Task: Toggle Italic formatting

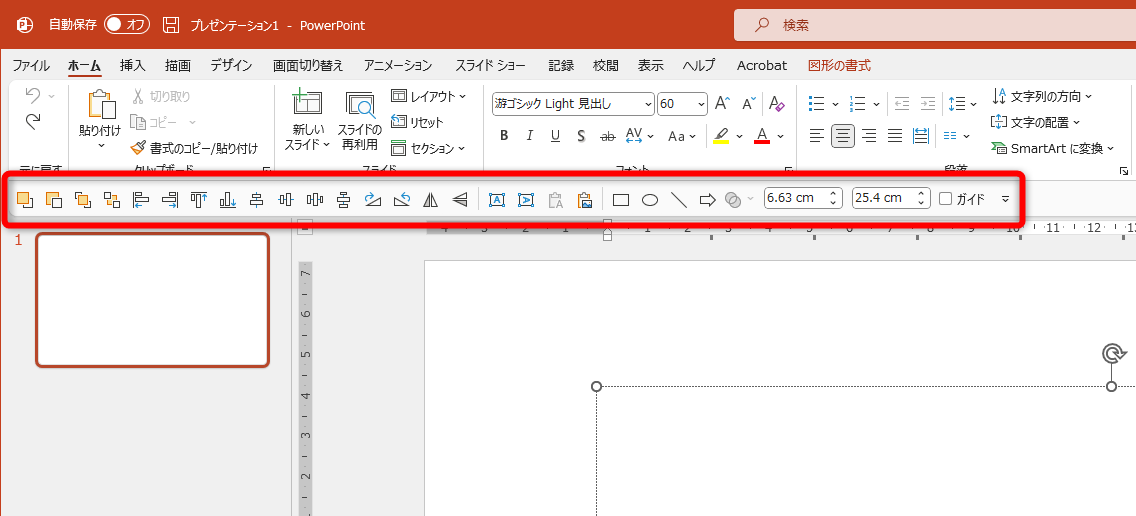Action: tap(530, 136)
